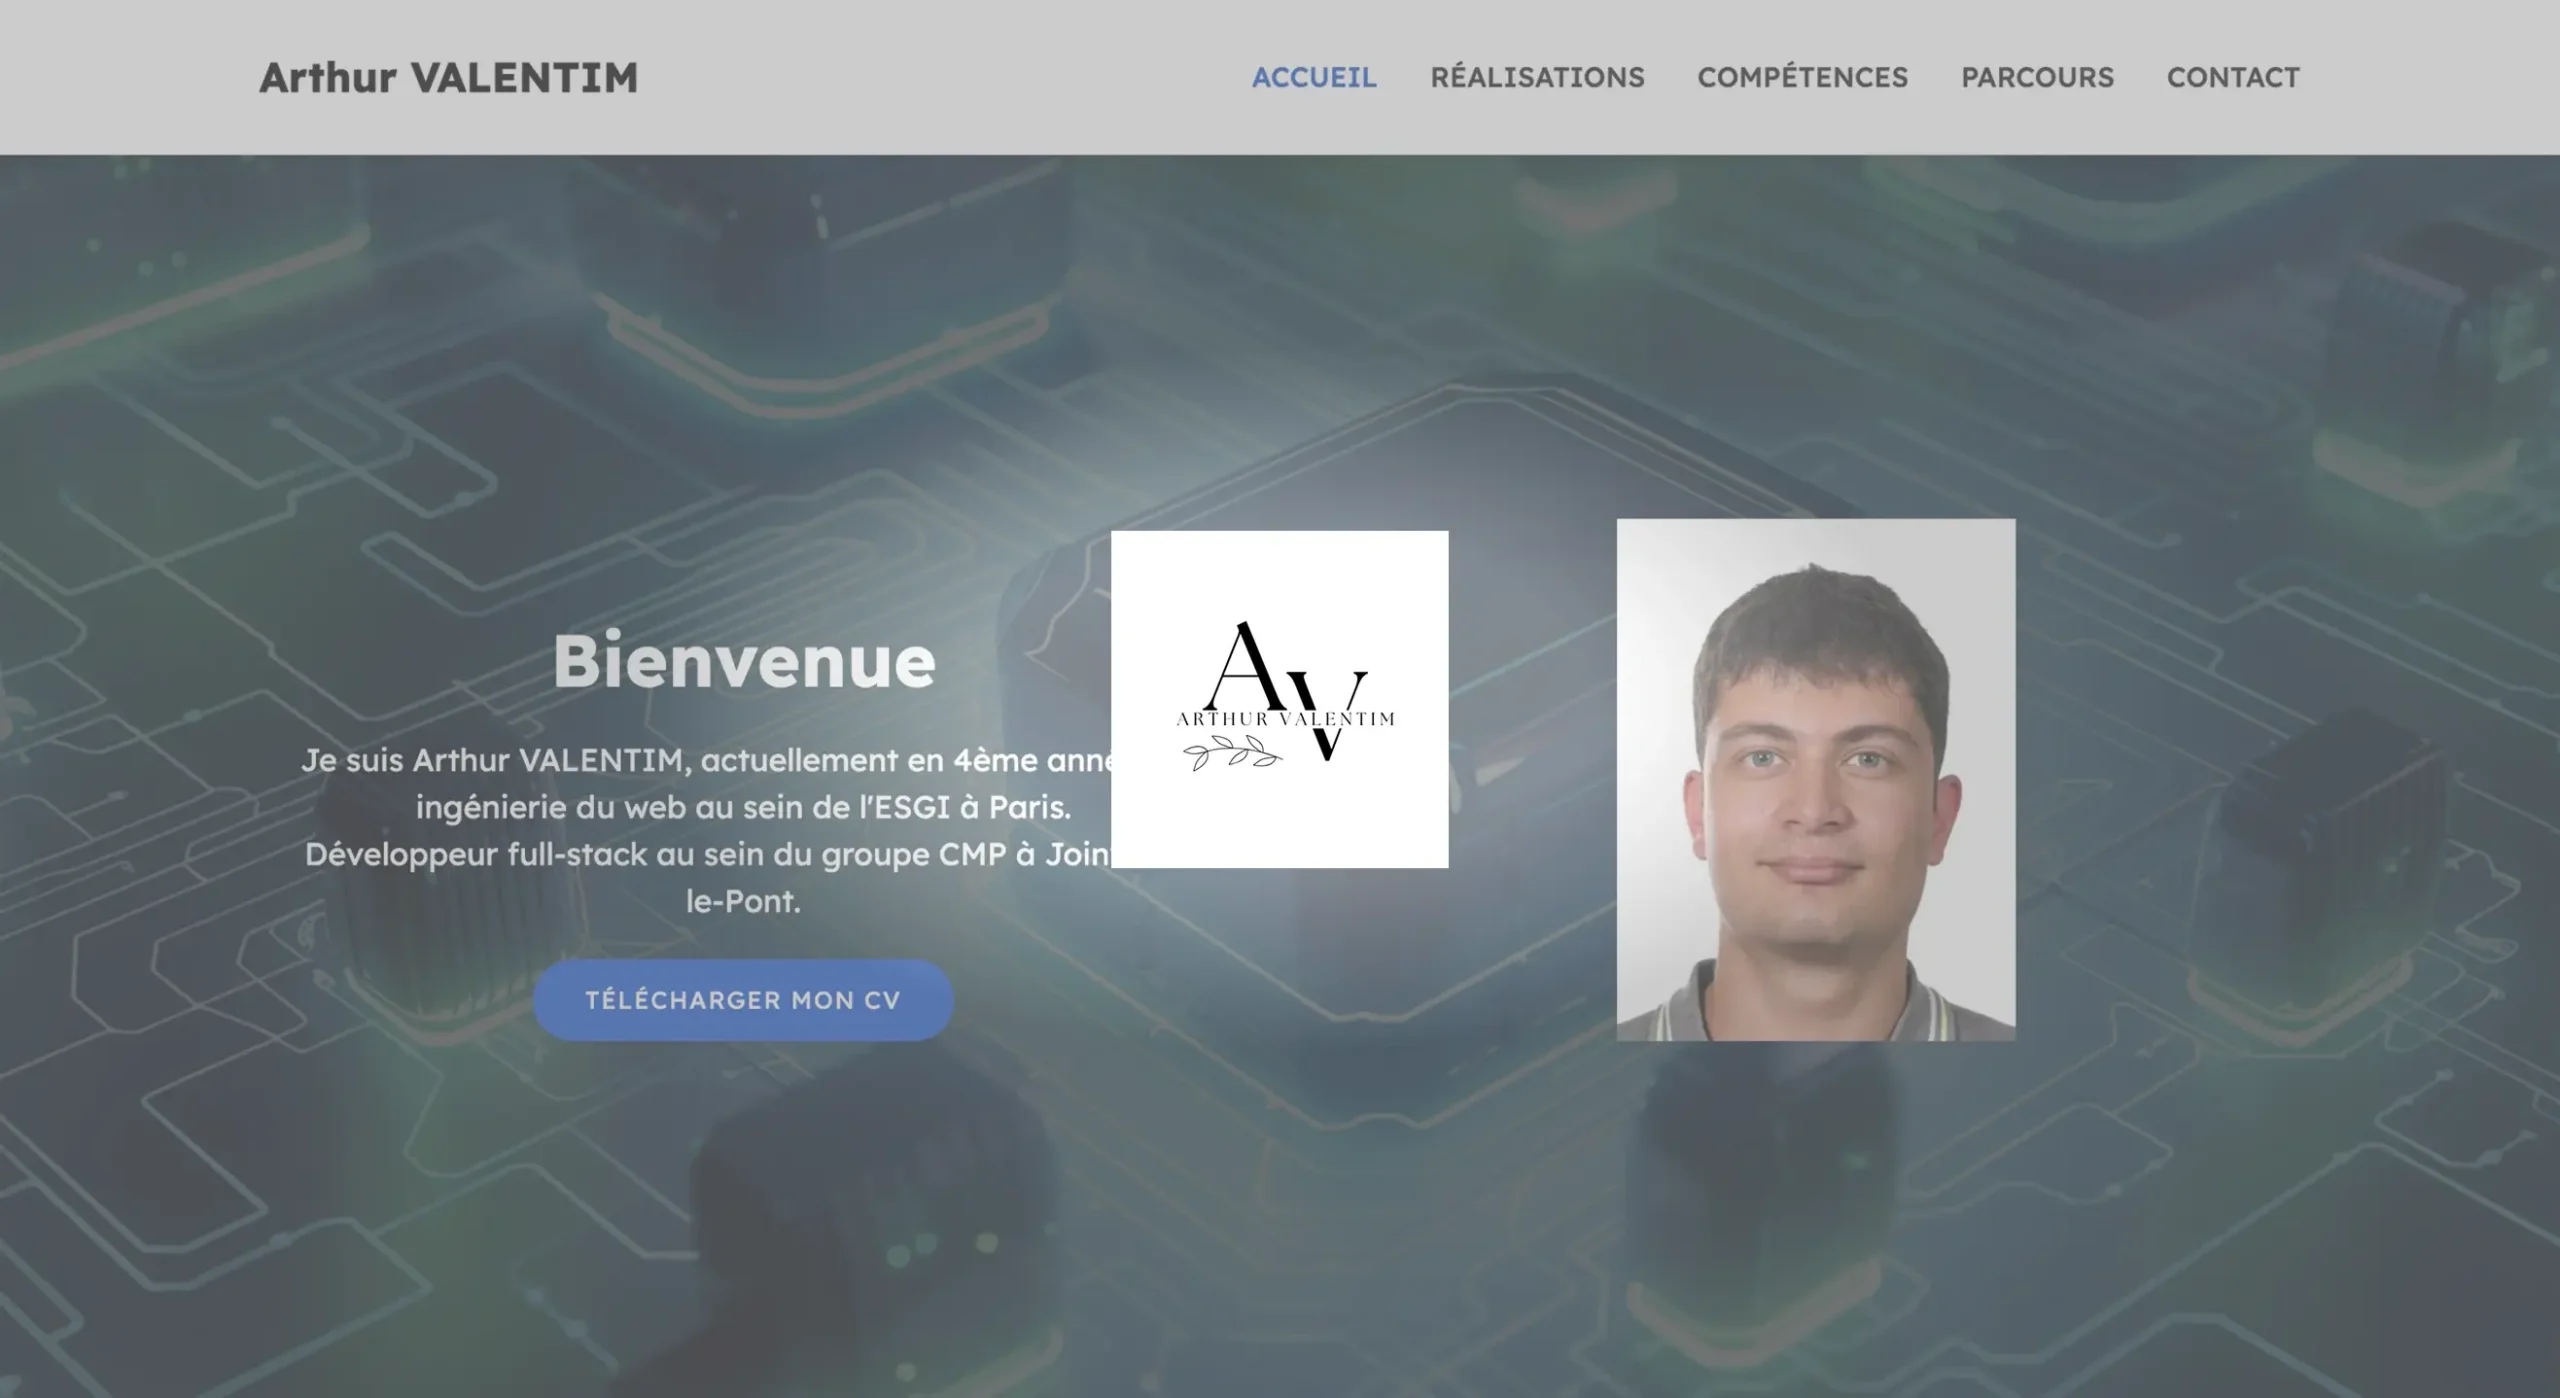Go to the ACCUEIL nav item
Viewport: 2560px width, 1398px height.
pos(1314,77)
